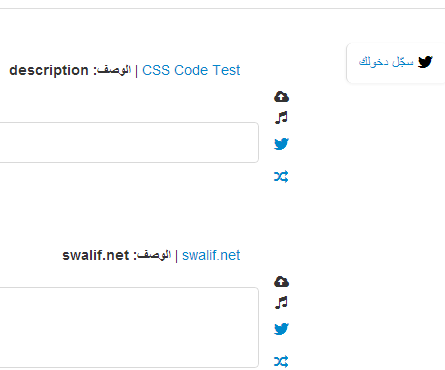The width and height of the screenshot is (445, 370).
Task: Click shuffle icon in CSS Code Test entry
Action: click(281, 177)
